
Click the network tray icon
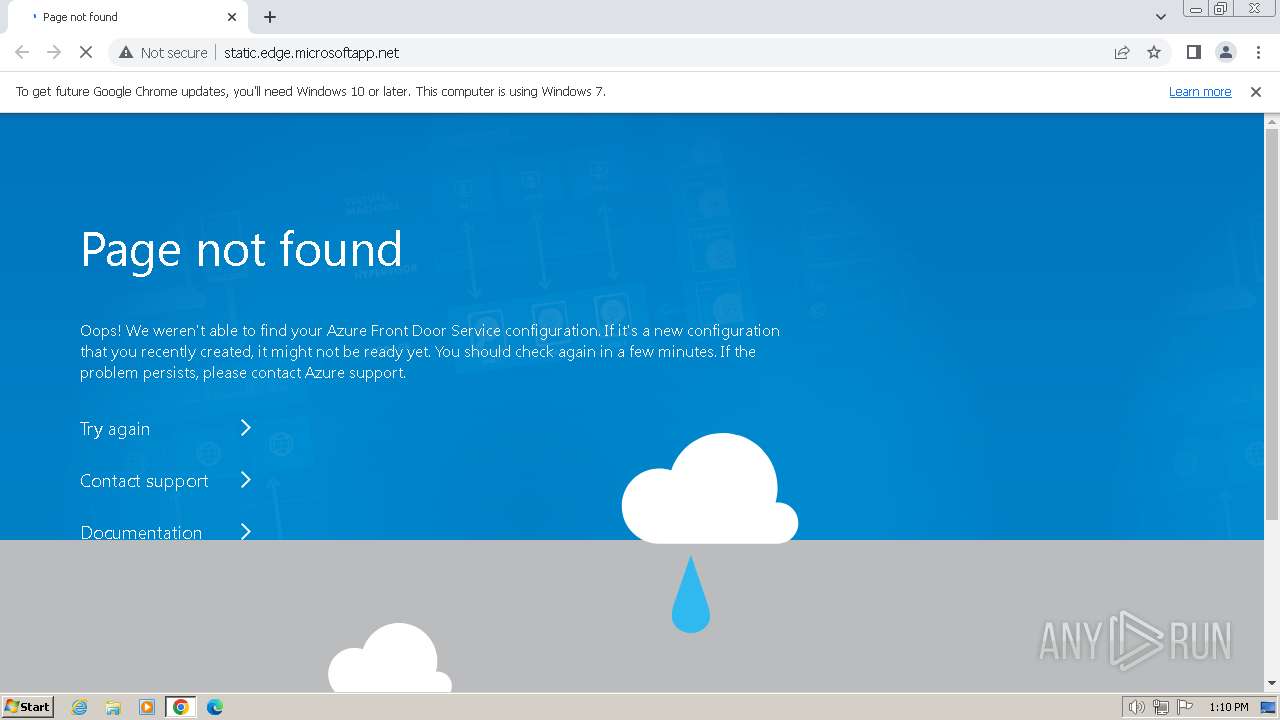pos(1161,707)
